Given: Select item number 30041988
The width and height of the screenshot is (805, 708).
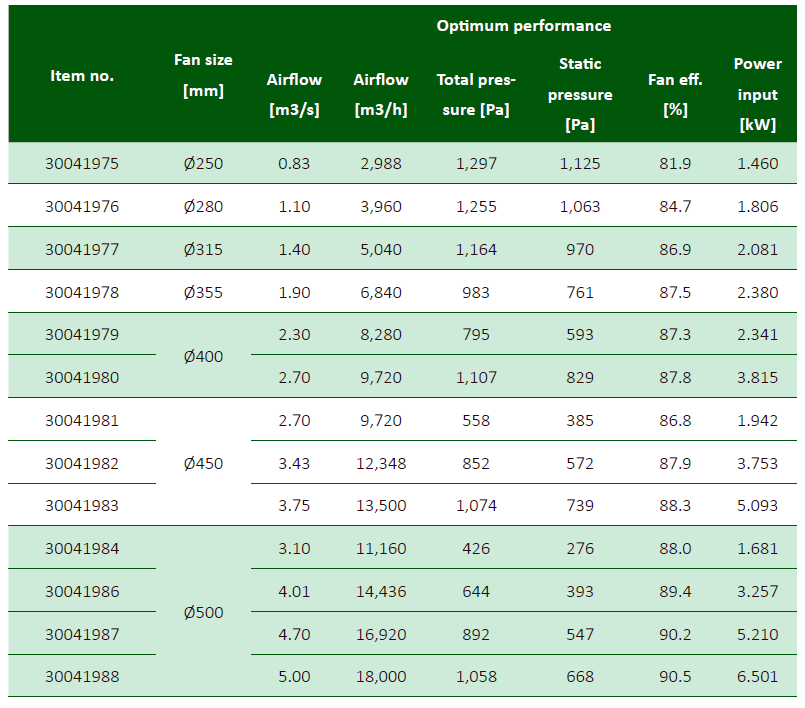Looking at the screenshot, I should coord(82,677).
